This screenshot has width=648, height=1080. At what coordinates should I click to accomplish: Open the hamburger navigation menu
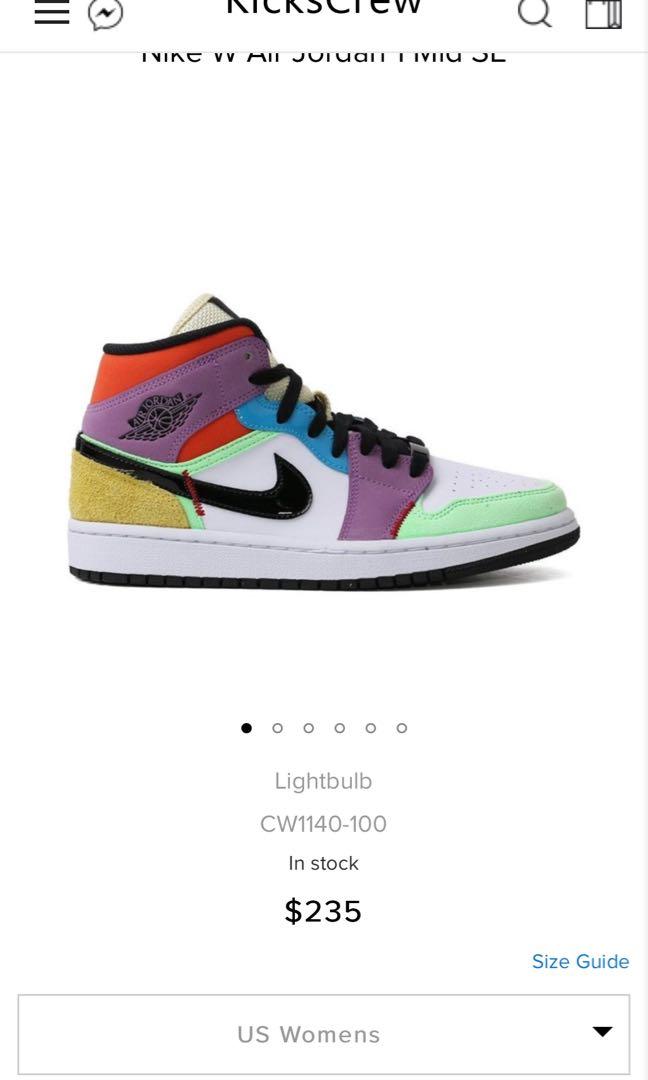52,12
